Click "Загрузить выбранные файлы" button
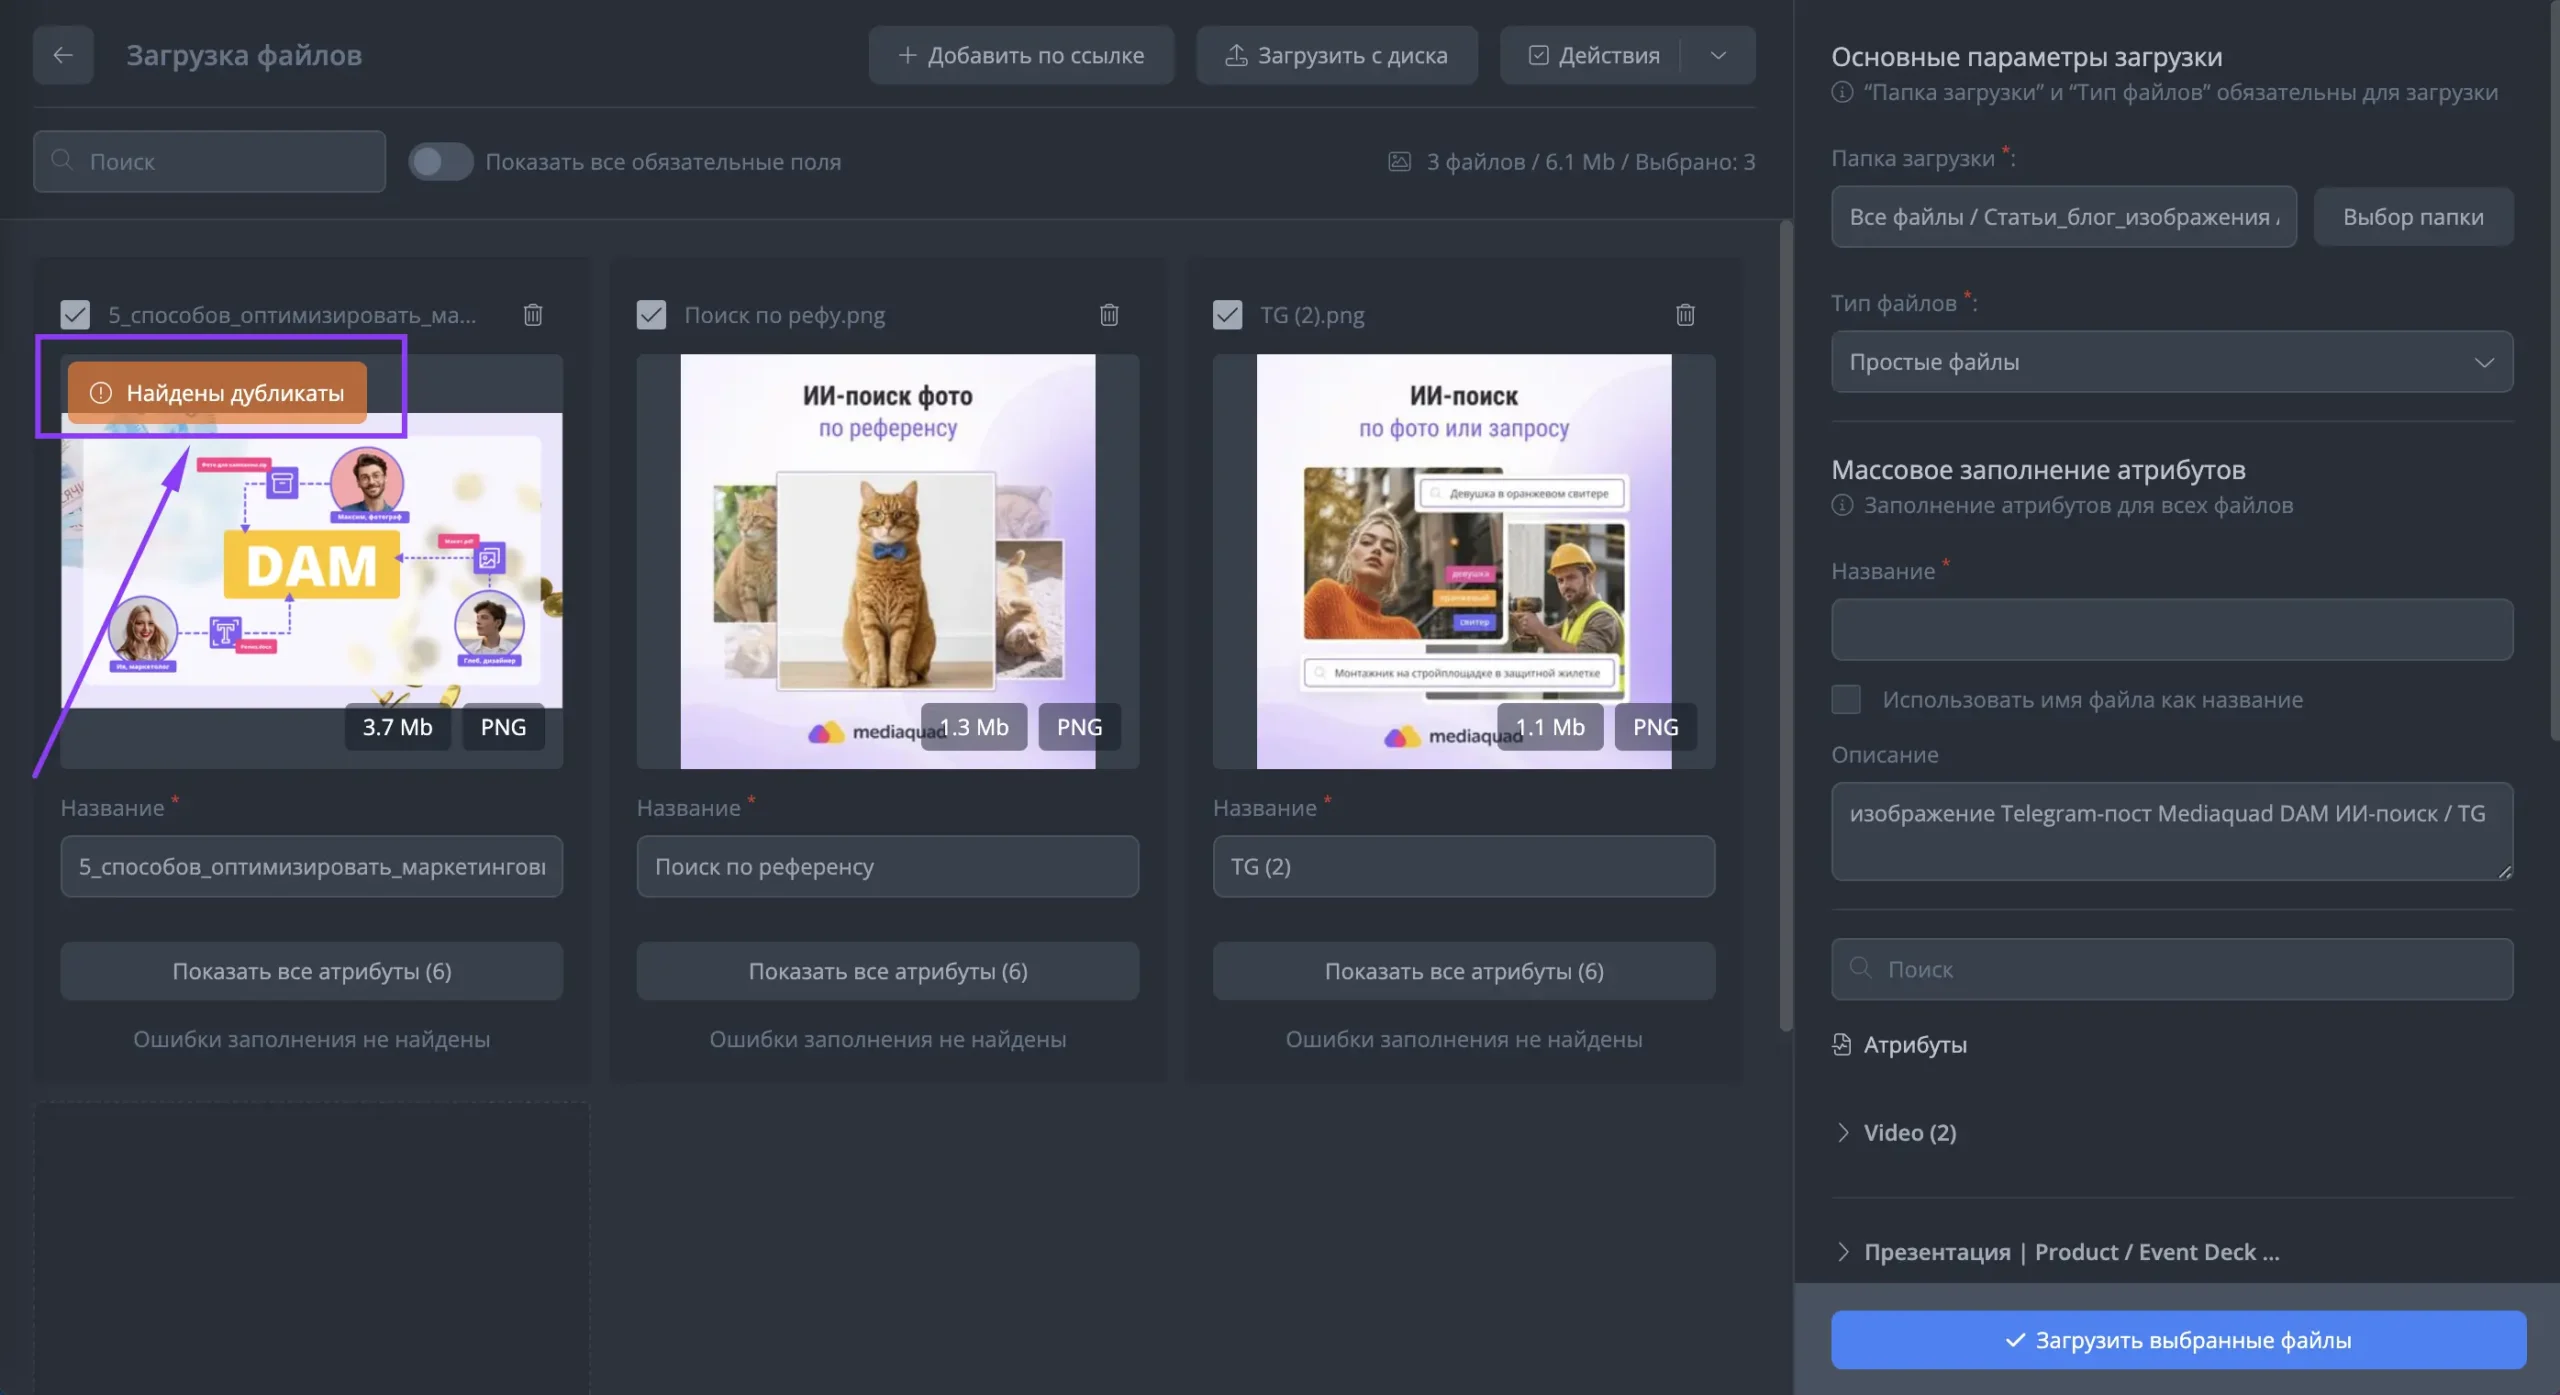Screen dimensions: 2560x1395 pos(2179,1340)
